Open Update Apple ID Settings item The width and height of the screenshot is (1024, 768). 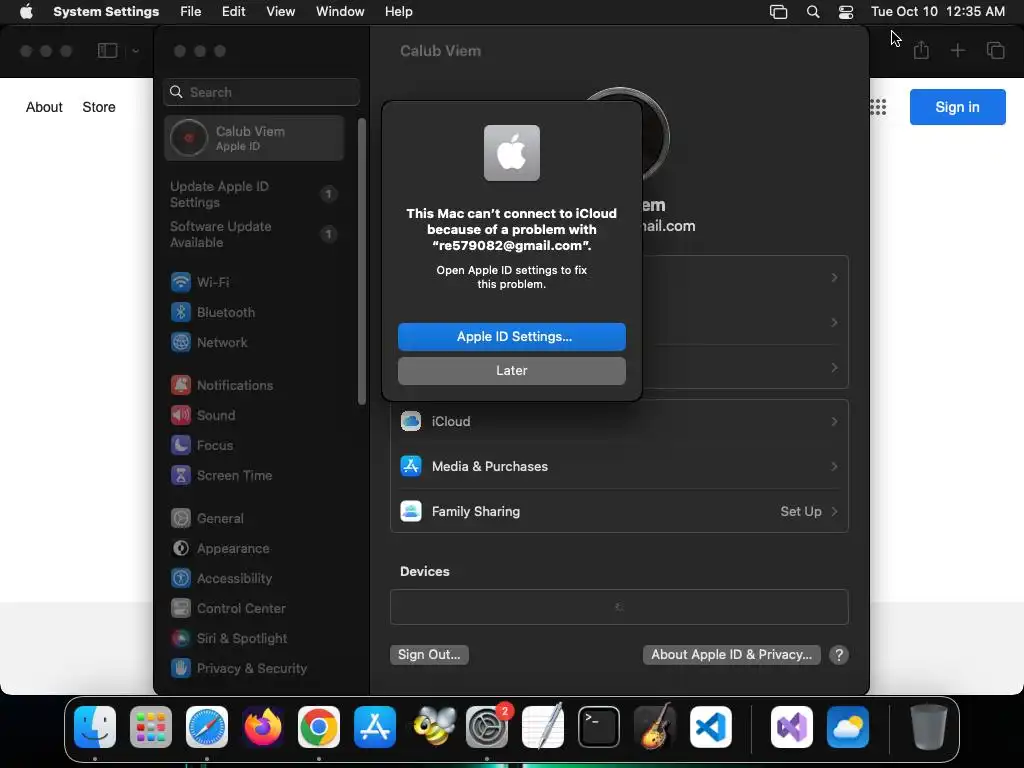point(253,195)
